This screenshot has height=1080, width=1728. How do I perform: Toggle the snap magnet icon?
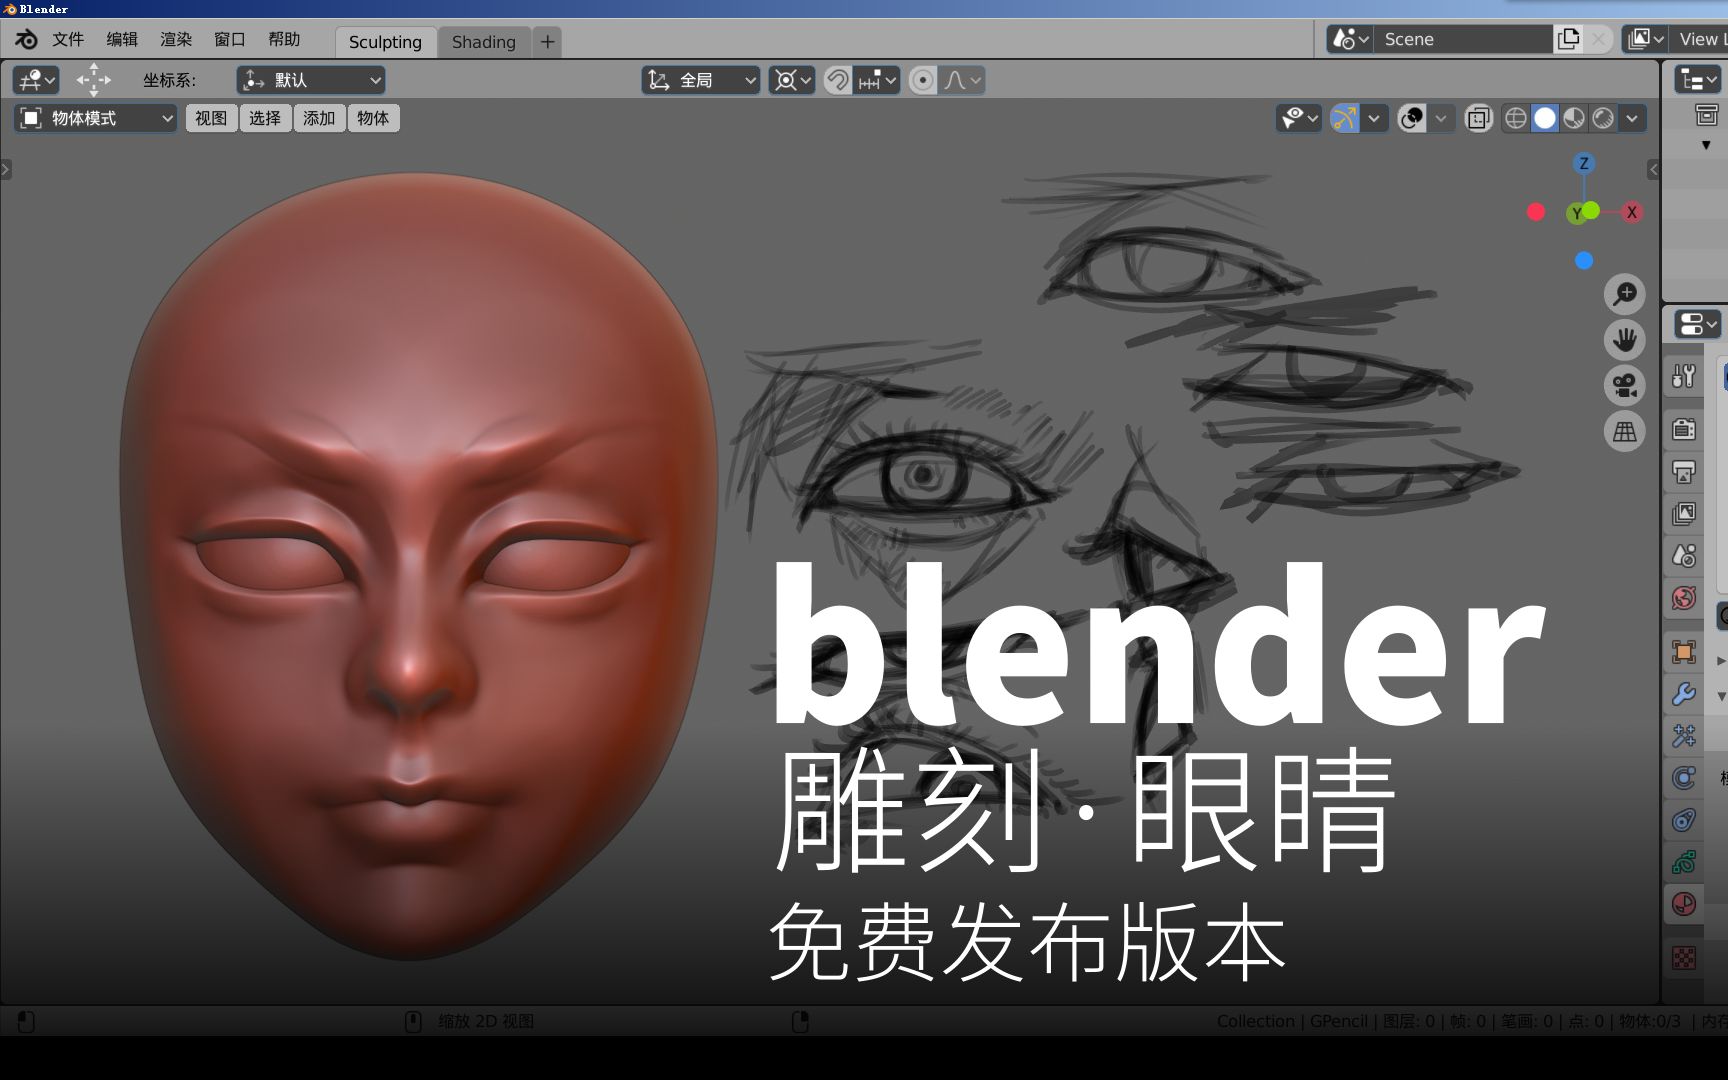click(838, 80)
